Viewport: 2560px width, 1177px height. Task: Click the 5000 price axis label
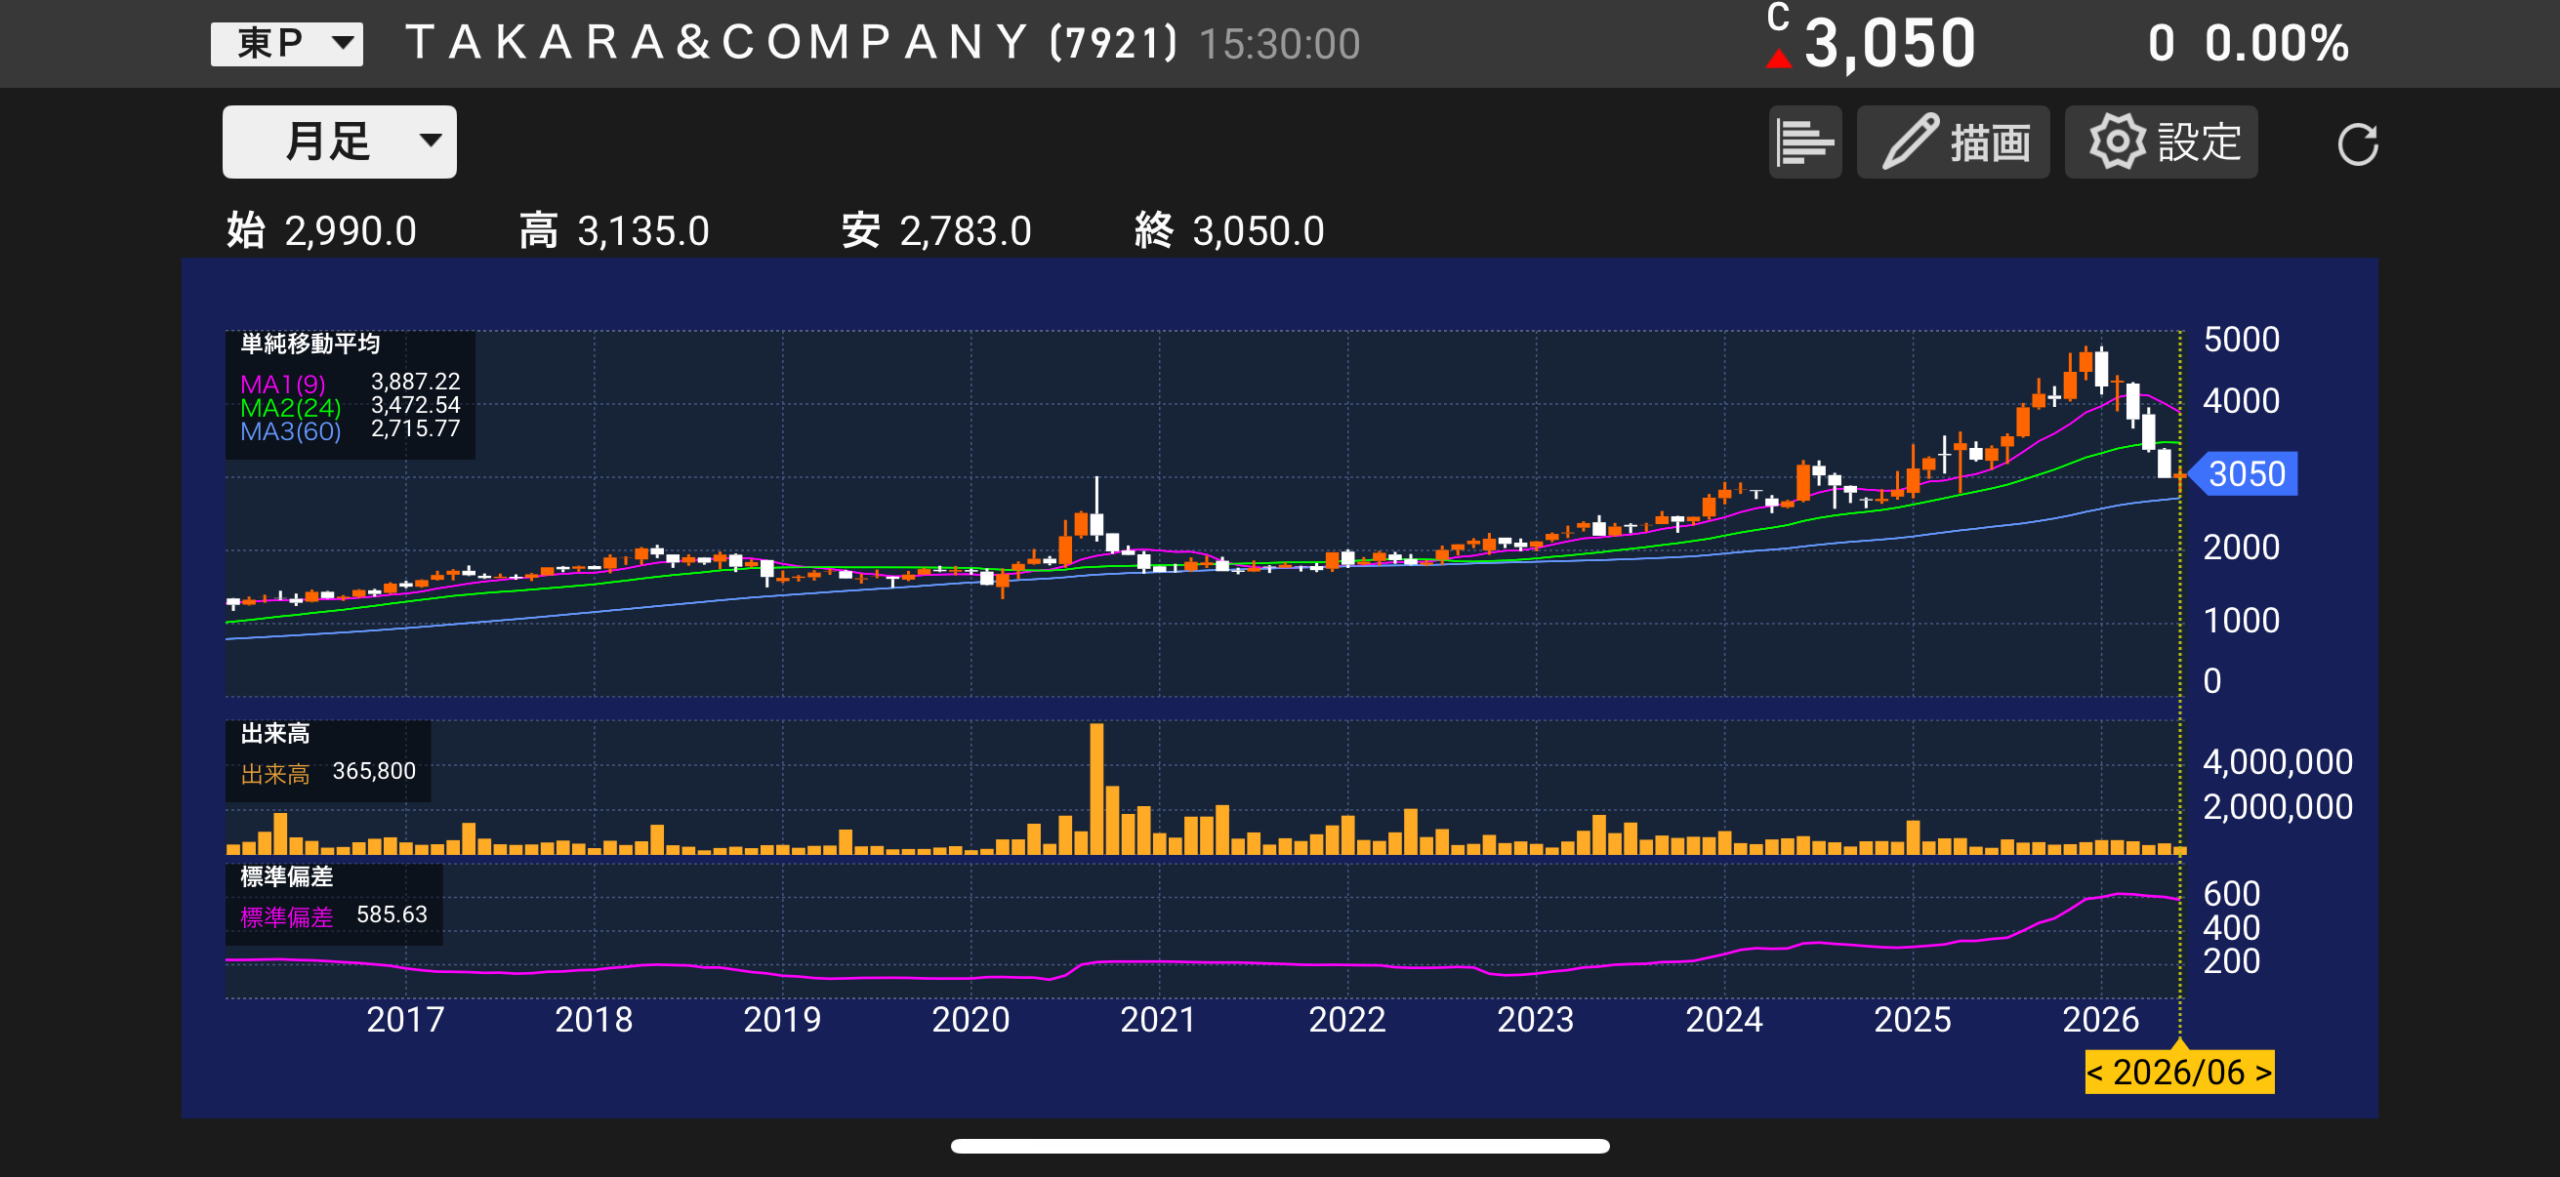(x=2242, y=340)
